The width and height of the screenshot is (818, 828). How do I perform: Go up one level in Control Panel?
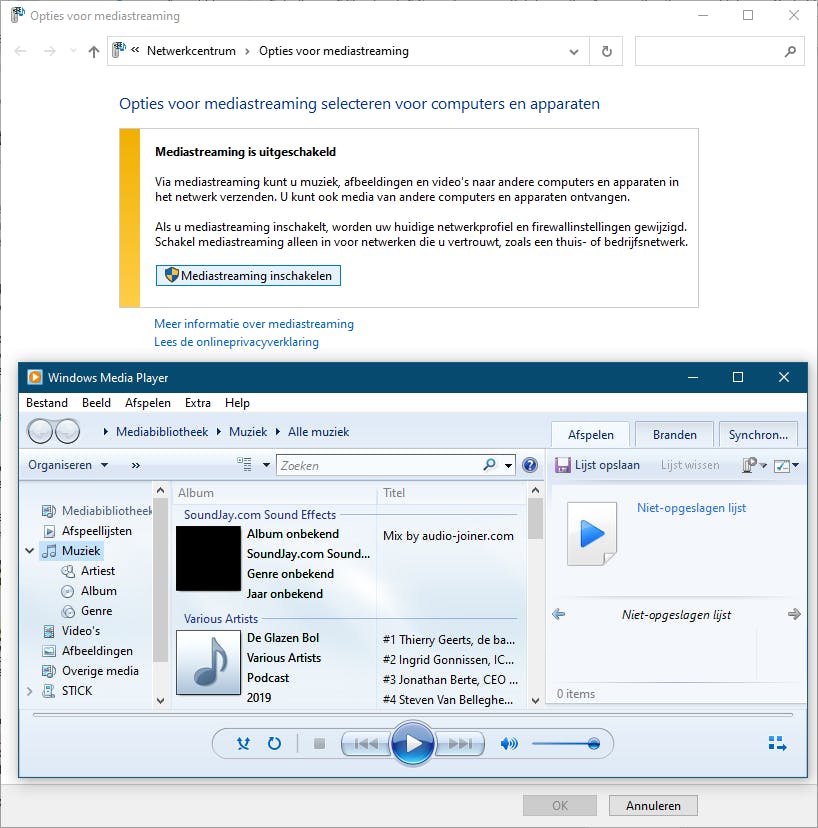(x=93, y=51)
